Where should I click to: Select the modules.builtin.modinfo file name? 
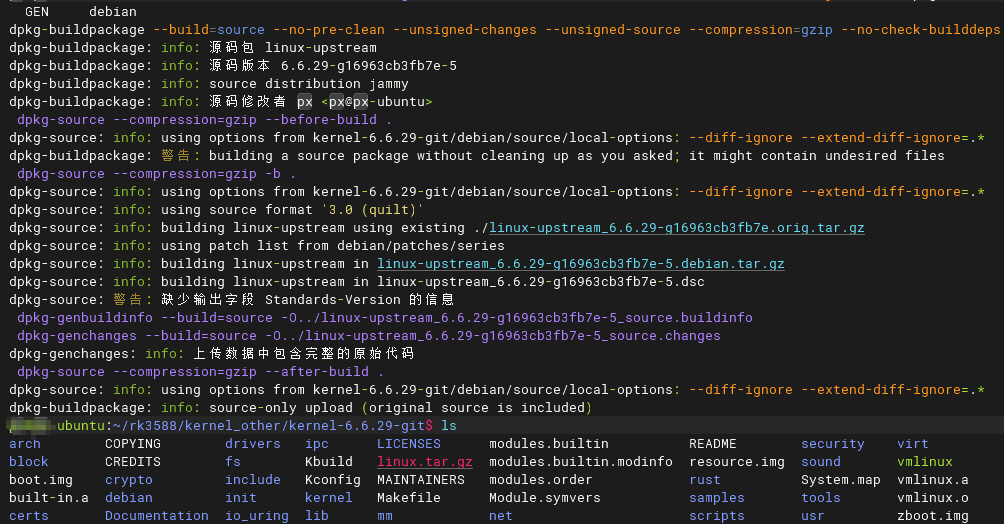tap(581, 462)
